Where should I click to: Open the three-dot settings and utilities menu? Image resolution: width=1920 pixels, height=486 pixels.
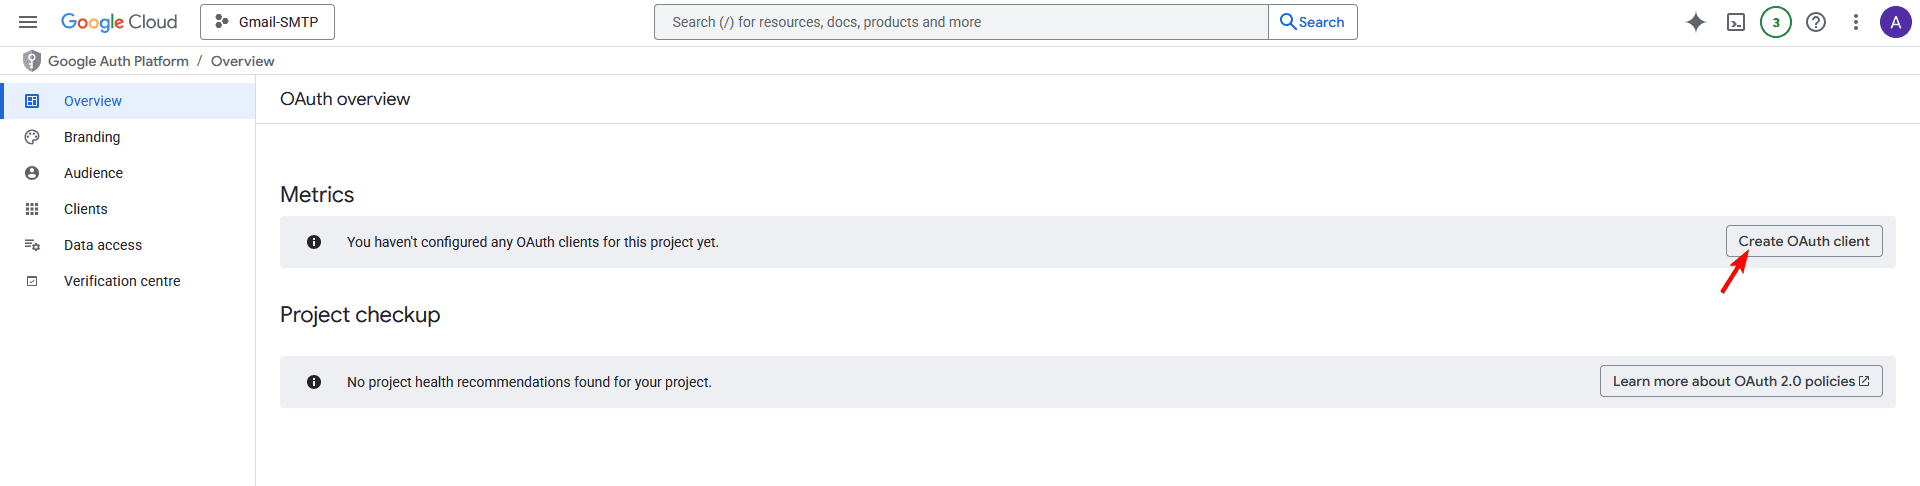pyautogui.click(x=1856, y=22)
